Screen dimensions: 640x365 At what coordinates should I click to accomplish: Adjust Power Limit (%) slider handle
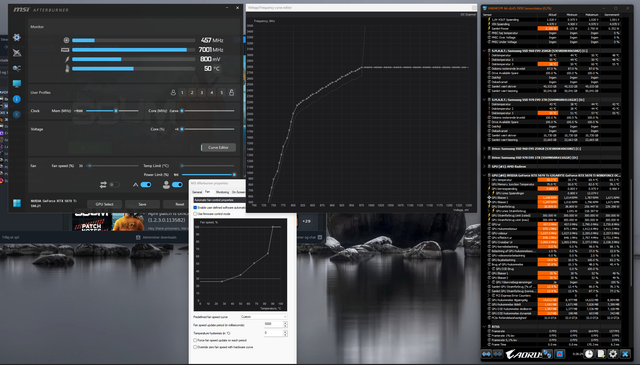point(234,175)
